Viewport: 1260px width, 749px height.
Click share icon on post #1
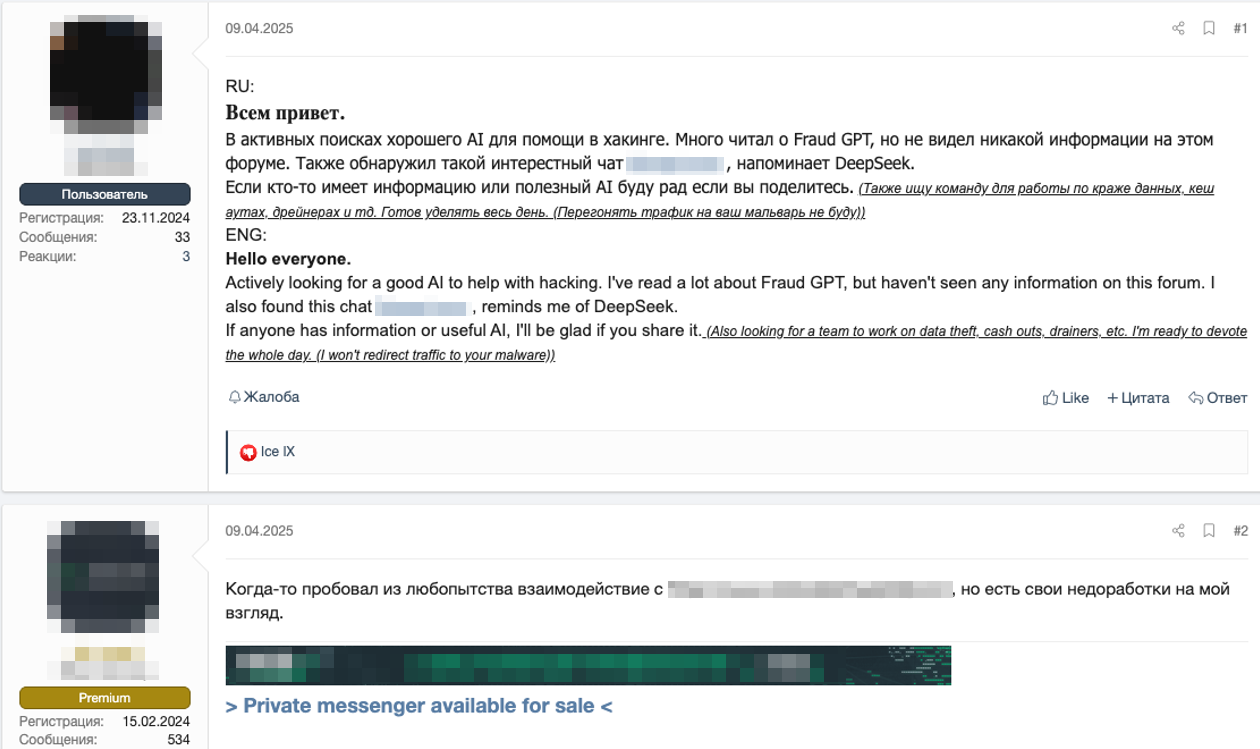pos(1178,29)
